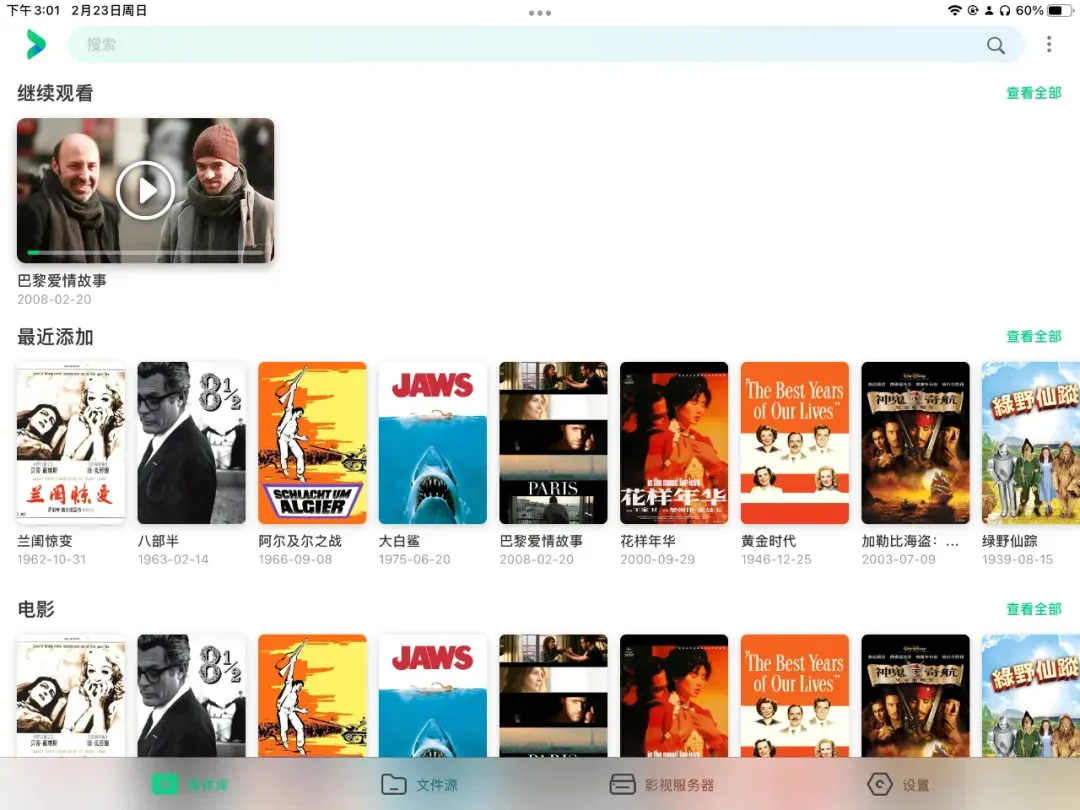
Task: Select Best Years poster in 电影 row
Action: (x=795, y=696)
